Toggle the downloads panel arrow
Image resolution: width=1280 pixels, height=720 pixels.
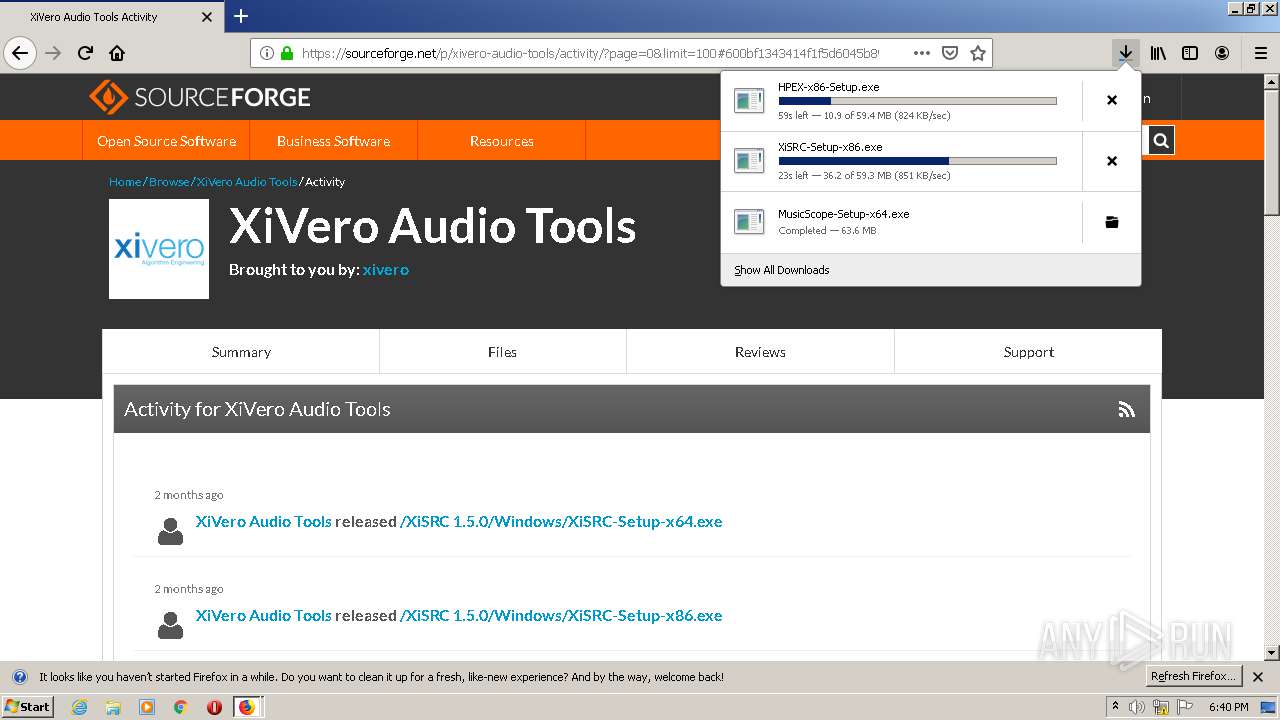click(1126, 53)
